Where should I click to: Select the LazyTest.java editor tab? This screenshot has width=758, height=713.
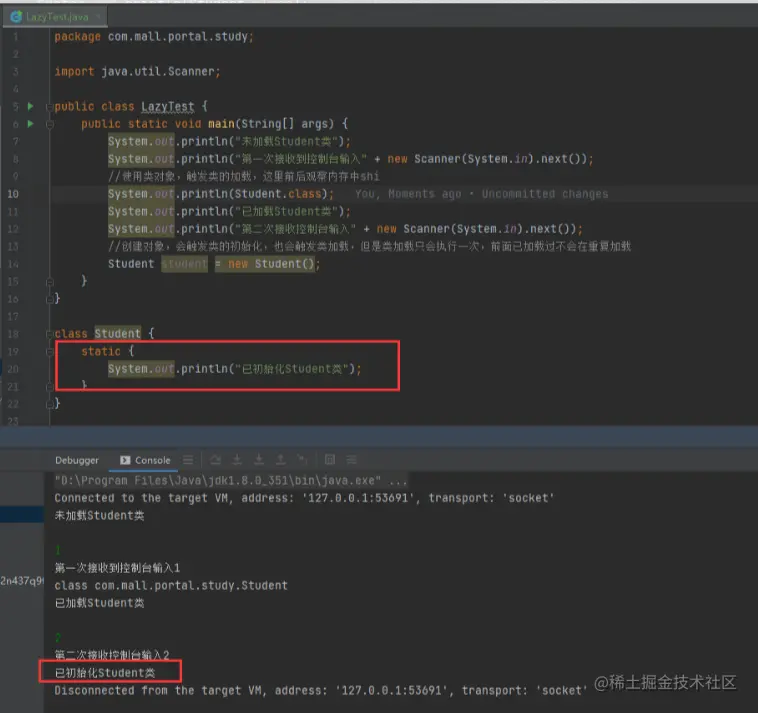coord(56,17)
